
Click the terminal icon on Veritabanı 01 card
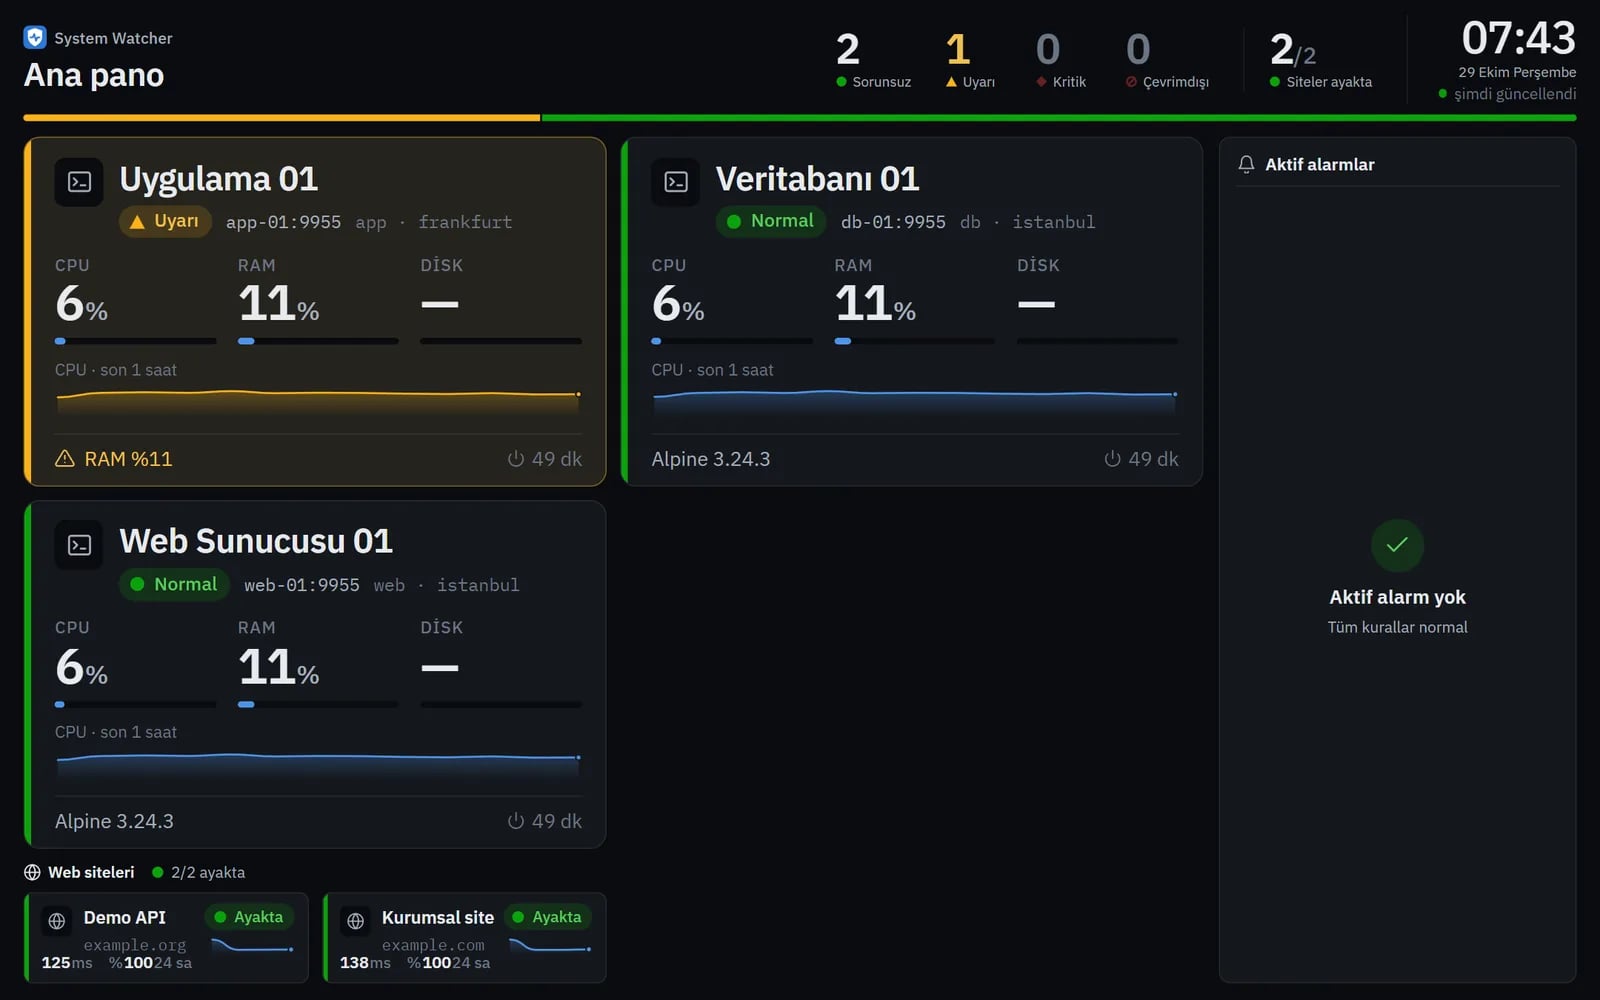676,182
